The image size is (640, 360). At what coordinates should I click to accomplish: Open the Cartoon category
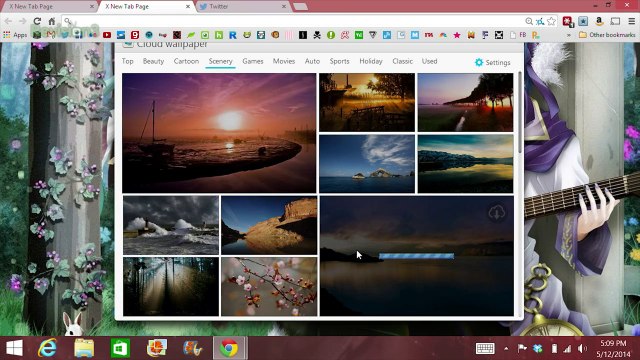coord(186,61)
